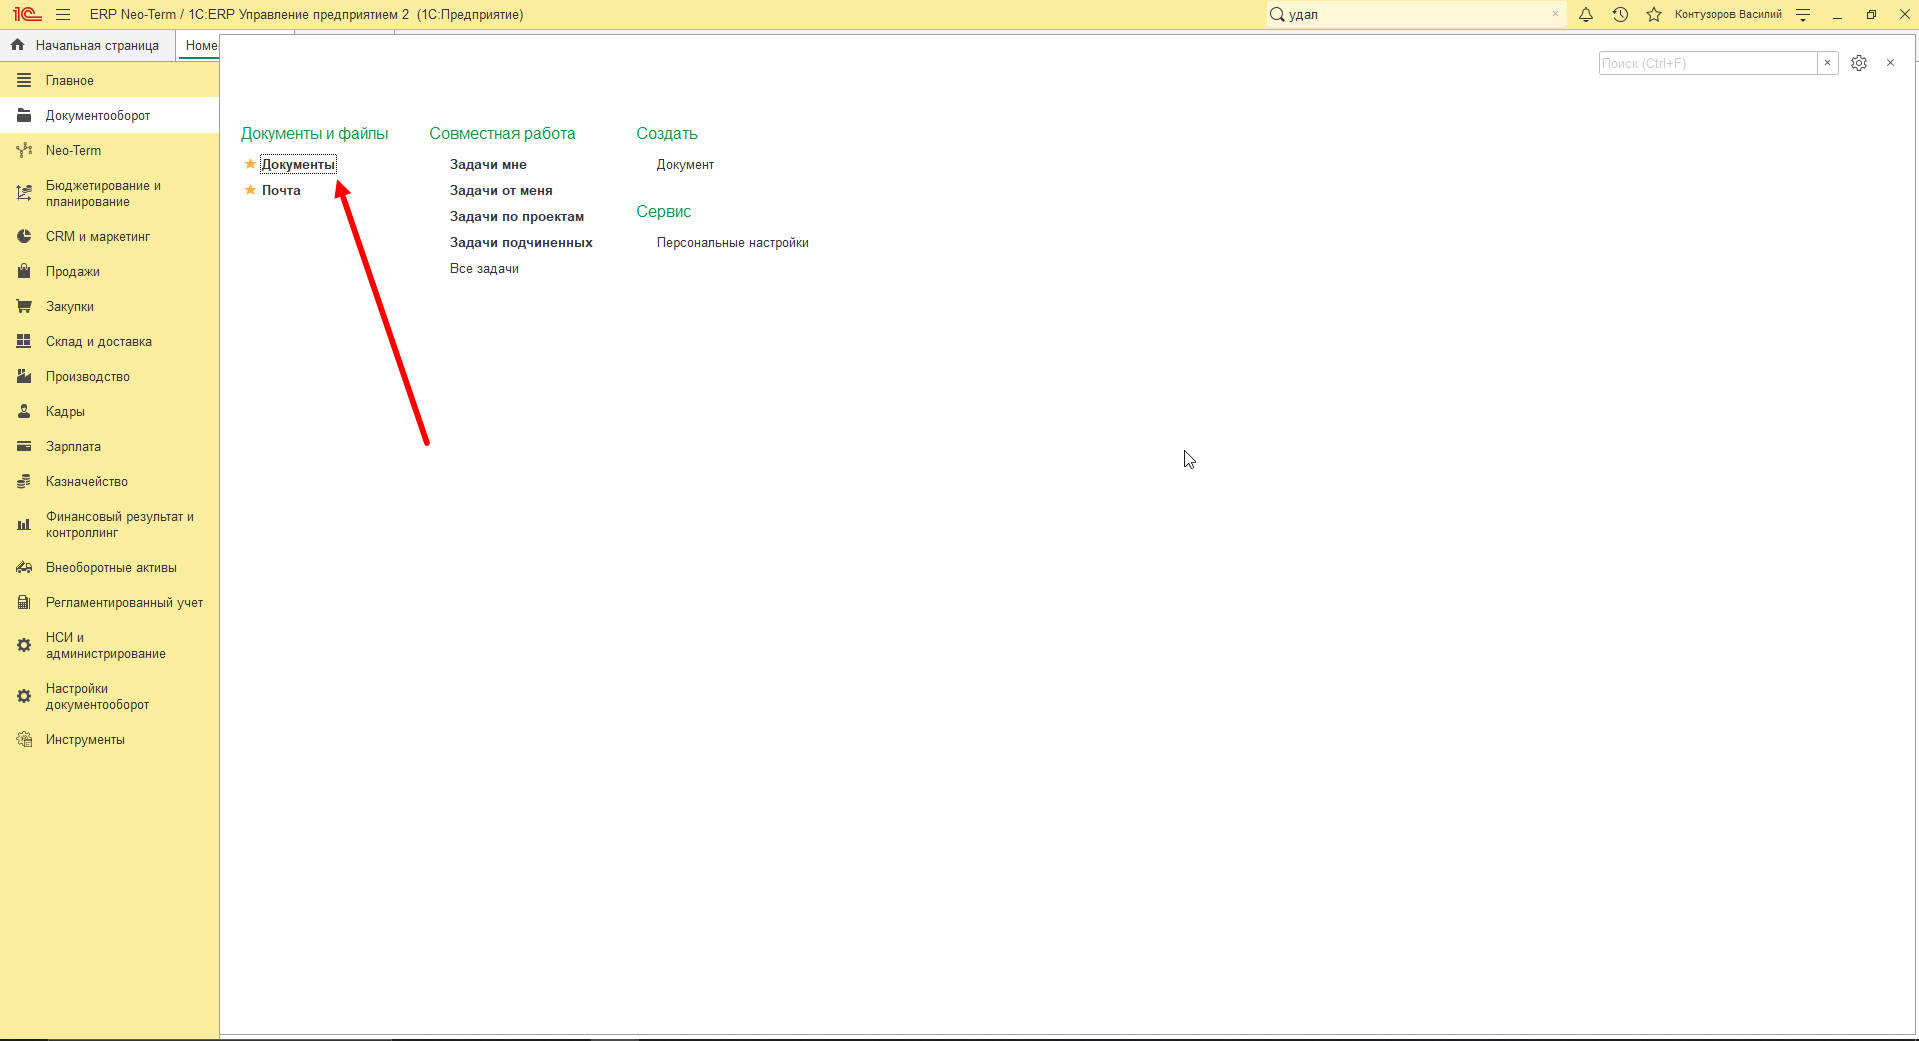
Task: Toggle the favorite star next to Почта
Action: click(x=250, y=190)
